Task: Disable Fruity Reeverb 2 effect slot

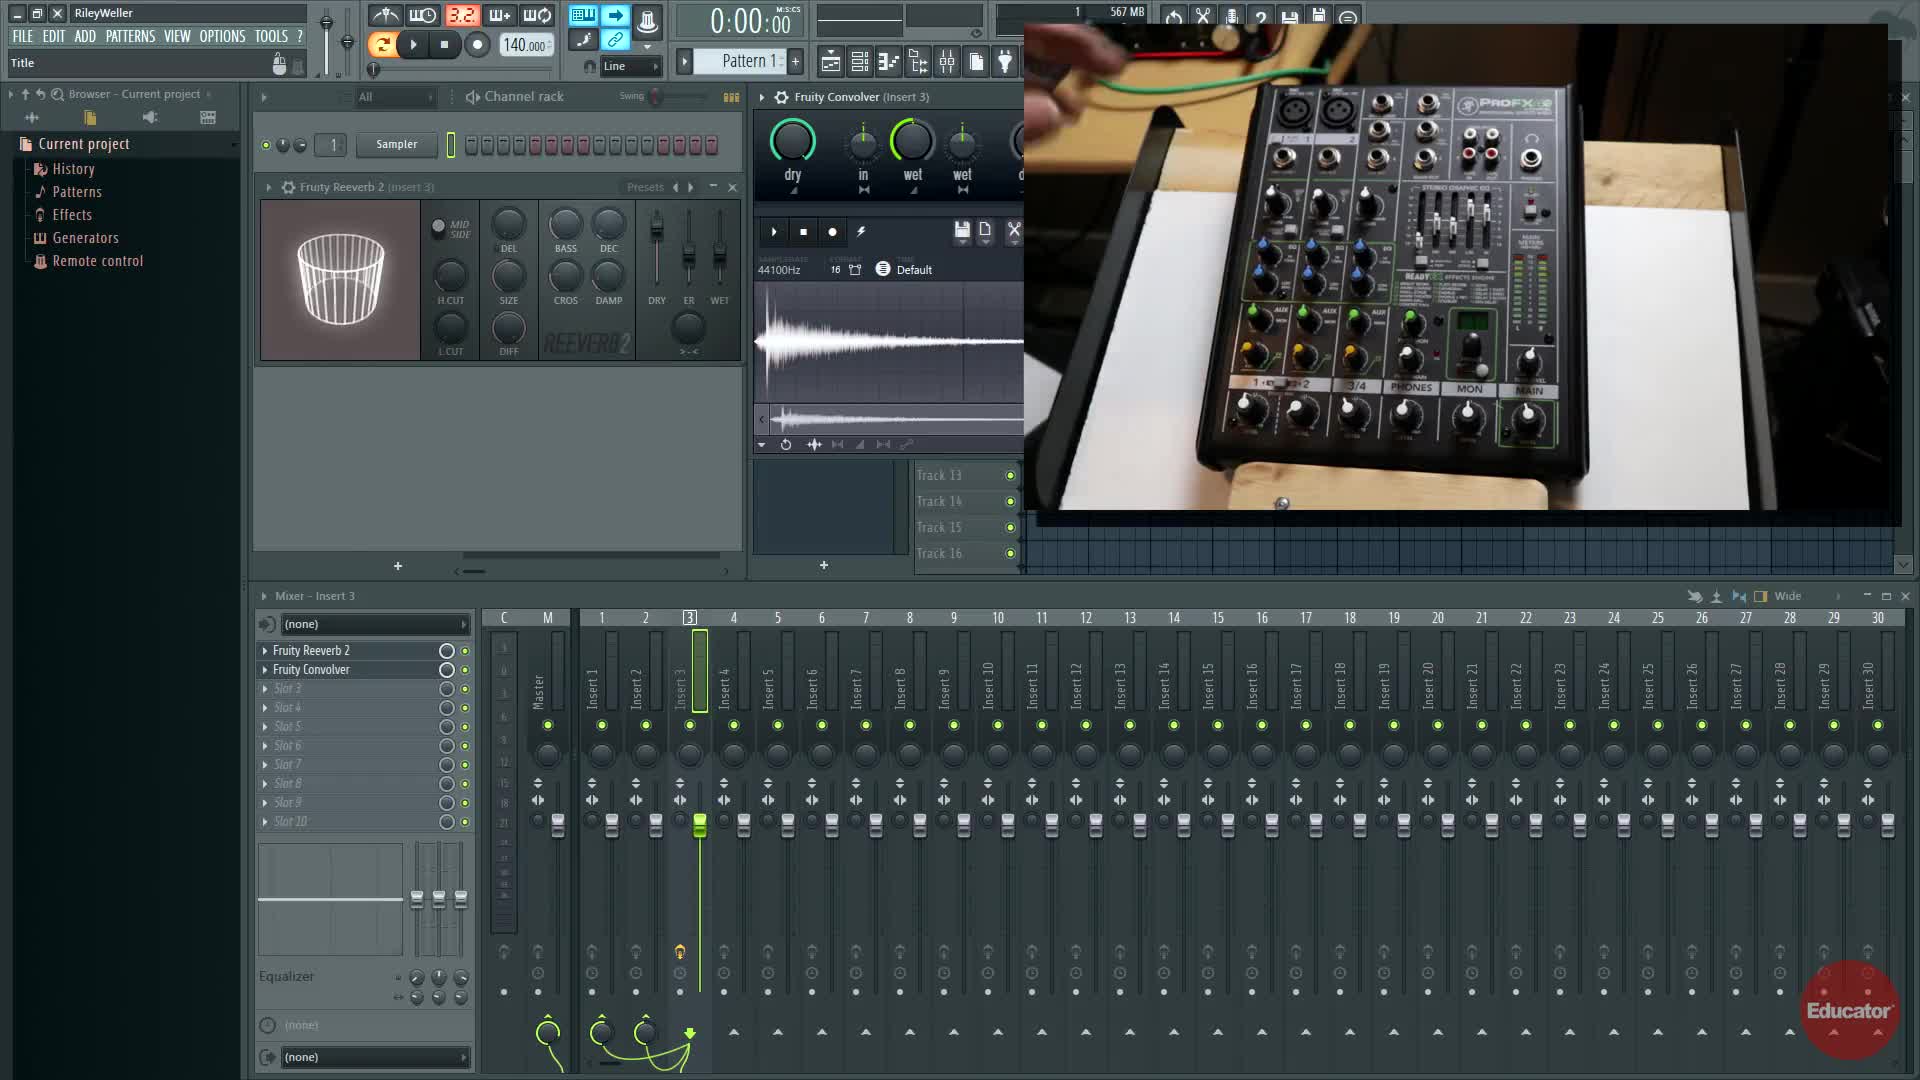Action: tap(464, 651)
